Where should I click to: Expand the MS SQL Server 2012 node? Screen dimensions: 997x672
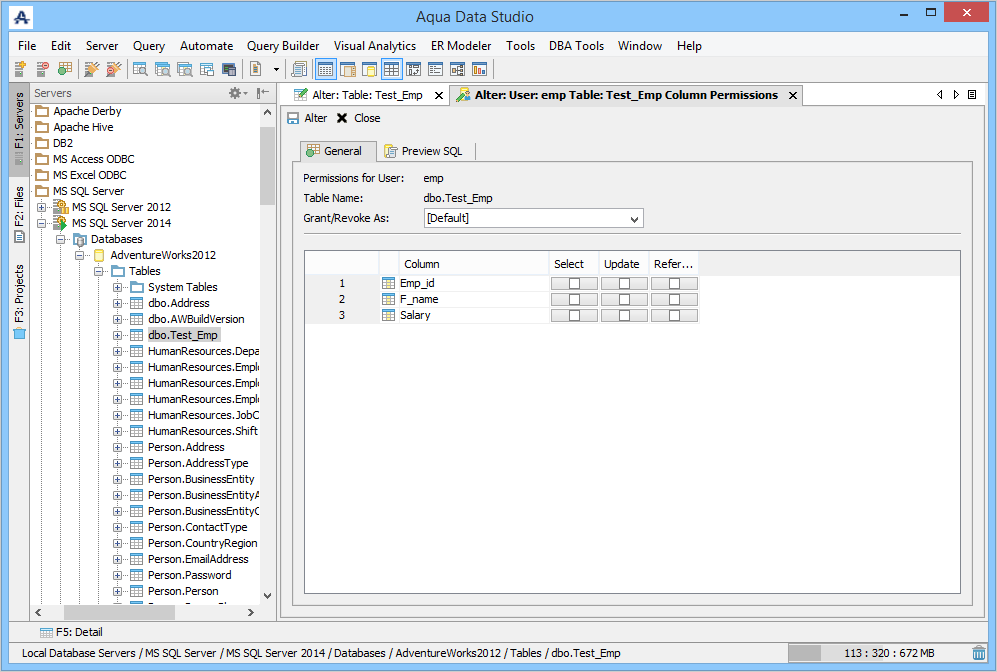coord(41,207)
